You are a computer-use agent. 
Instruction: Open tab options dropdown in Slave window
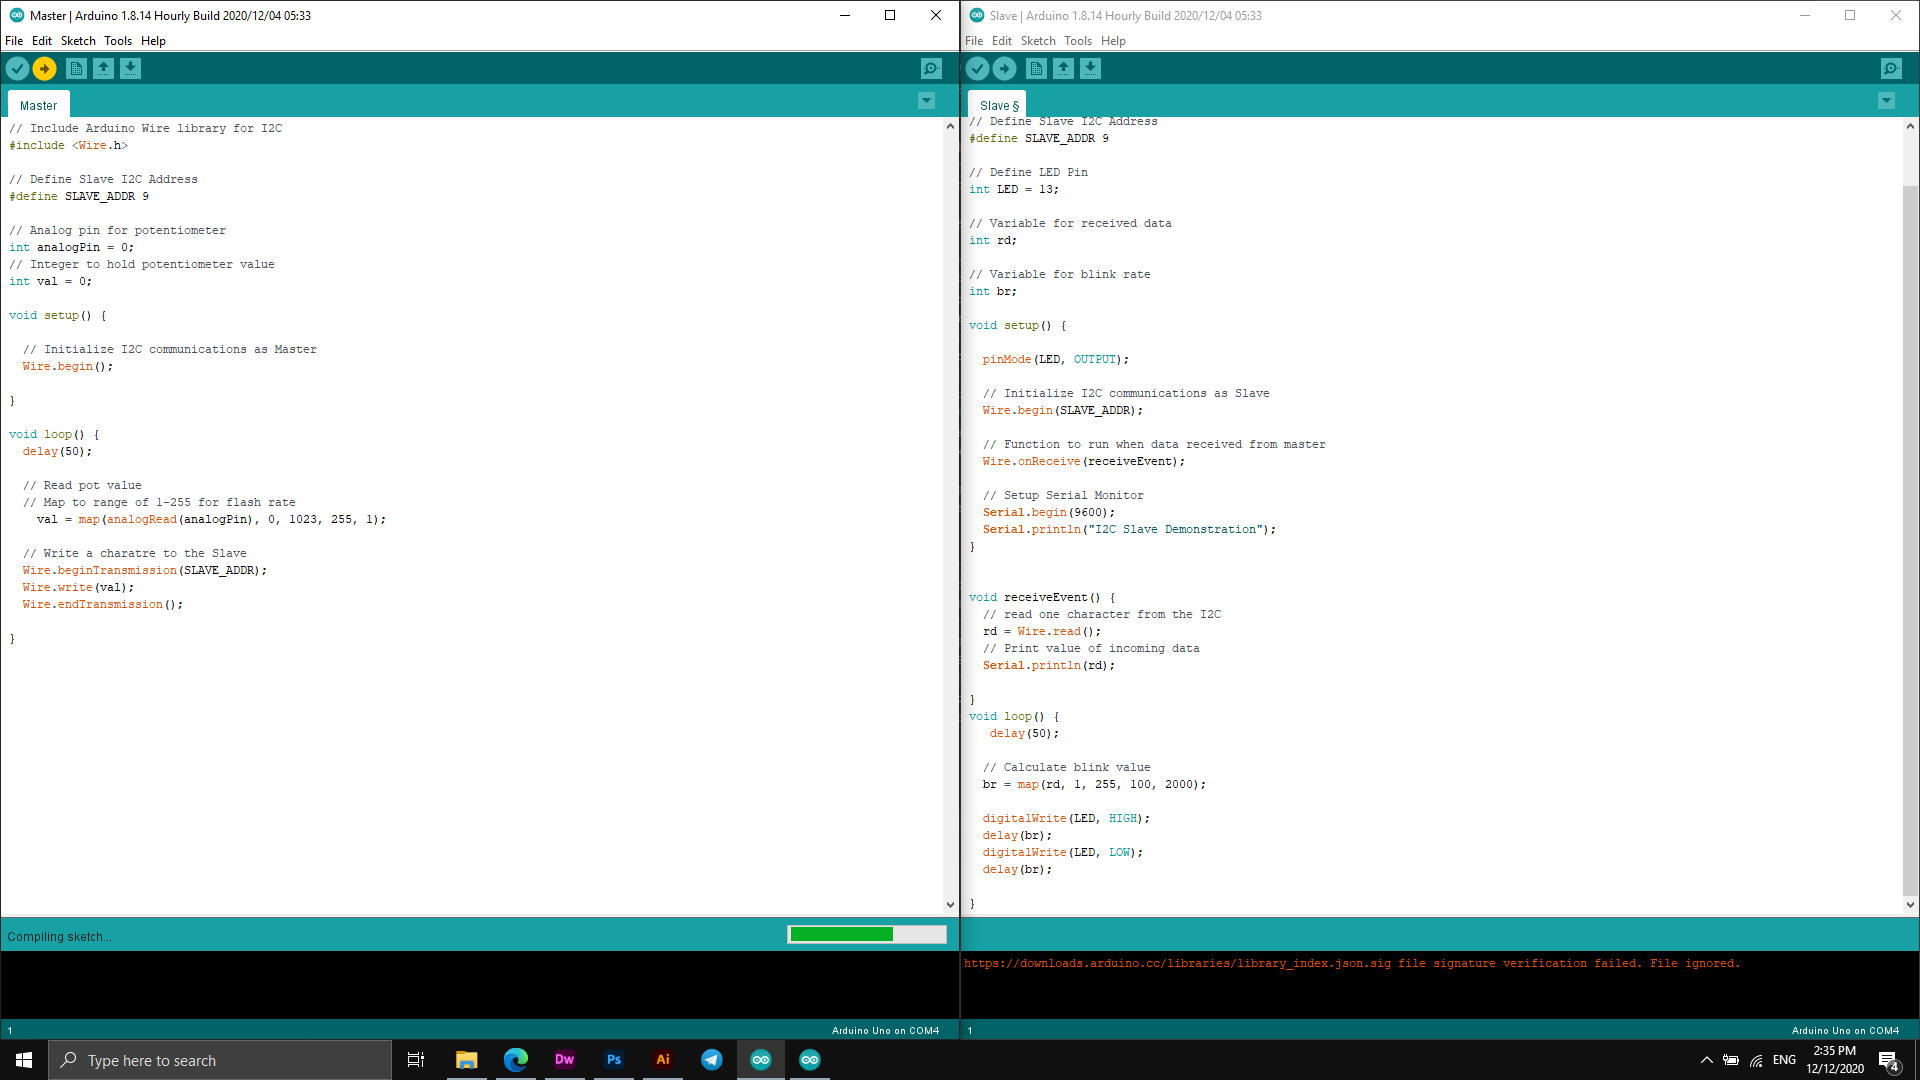click(x=1886, y=101)
